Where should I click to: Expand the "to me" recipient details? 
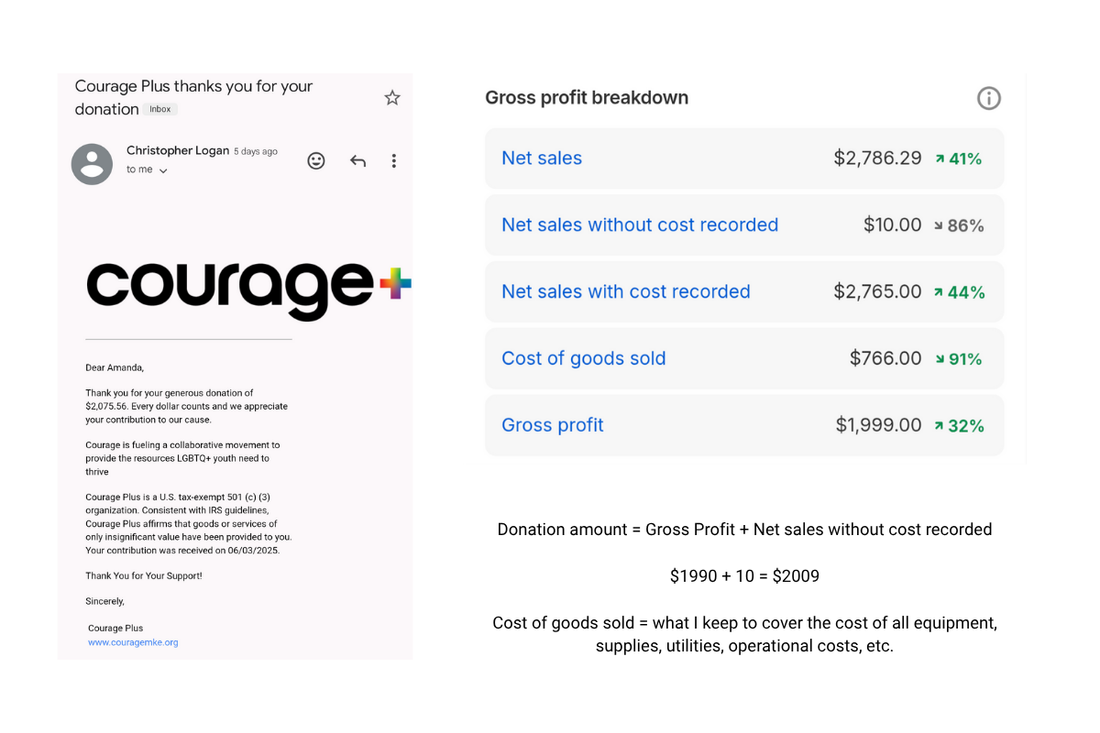163,171
